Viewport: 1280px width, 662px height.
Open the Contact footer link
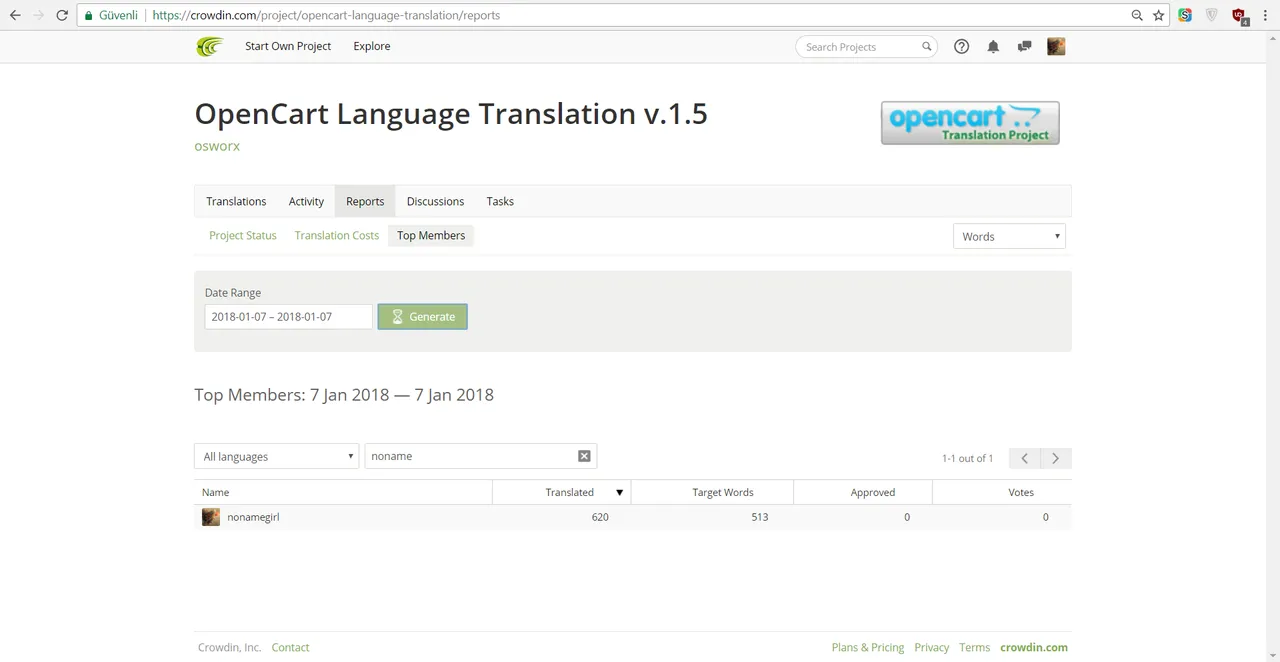pyautogui.click(x=290, y=647)
